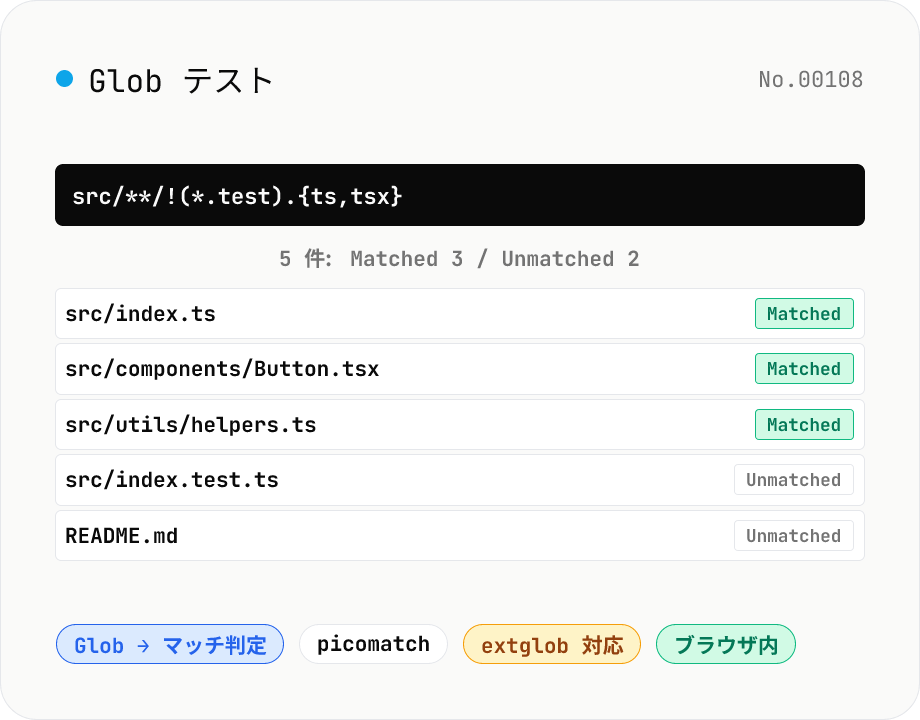The width and height of the screenshot is (920, 720).
Task: Click the Unmatched badge for README.md
Action: tap(793, 536)
